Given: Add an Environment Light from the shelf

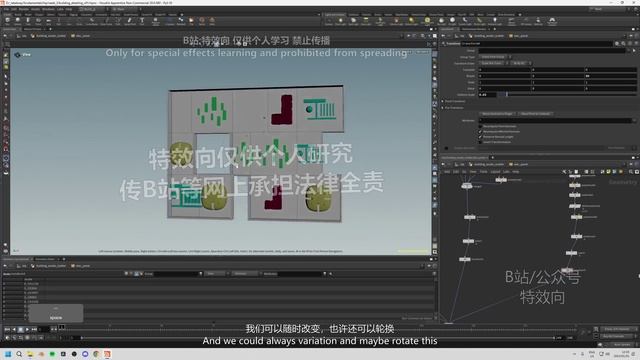Looking at the screenshot, I should point(427,21).
